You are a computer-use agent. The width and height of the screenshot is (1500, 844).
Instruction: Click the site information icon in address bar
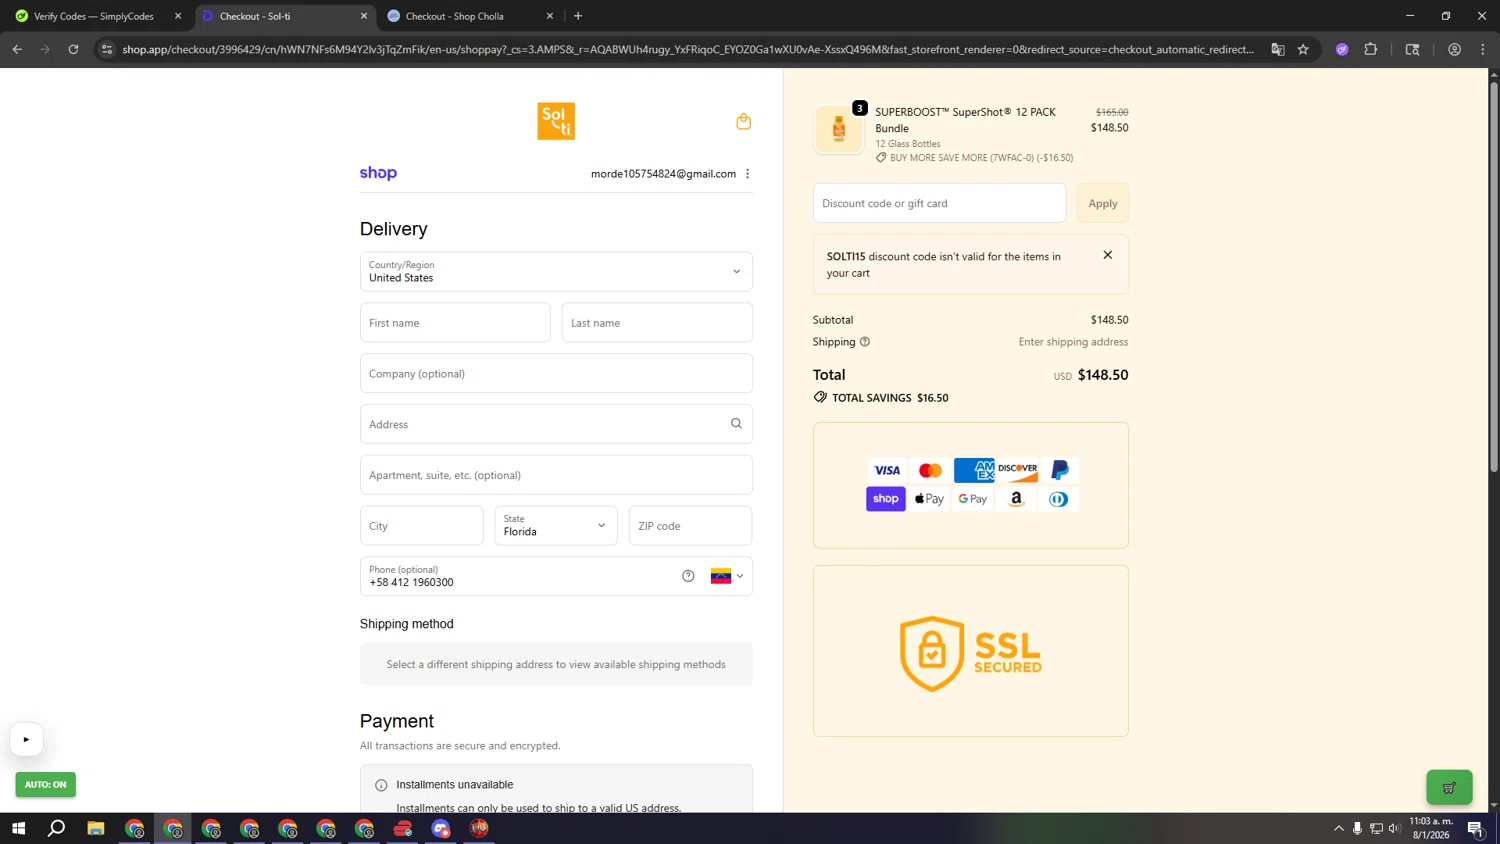point(107,49)
